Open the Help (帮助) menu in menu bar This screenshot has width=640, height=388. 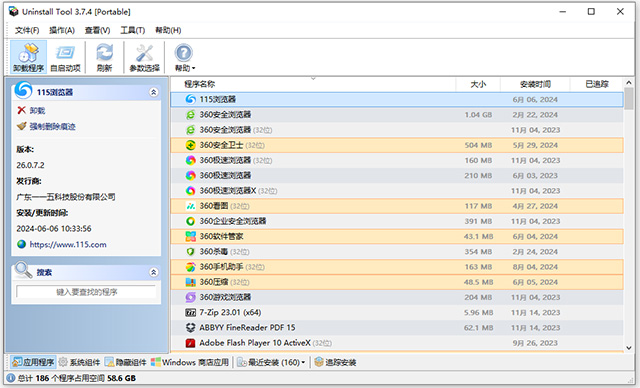click(x=168, y=30)
